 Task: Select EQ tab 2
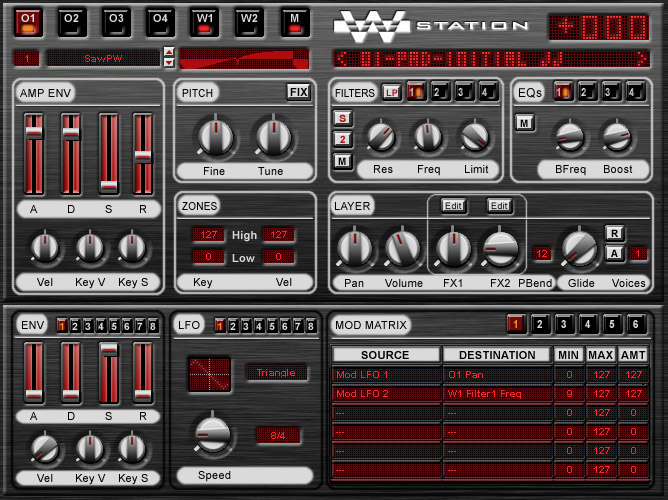tap(587, 92)
